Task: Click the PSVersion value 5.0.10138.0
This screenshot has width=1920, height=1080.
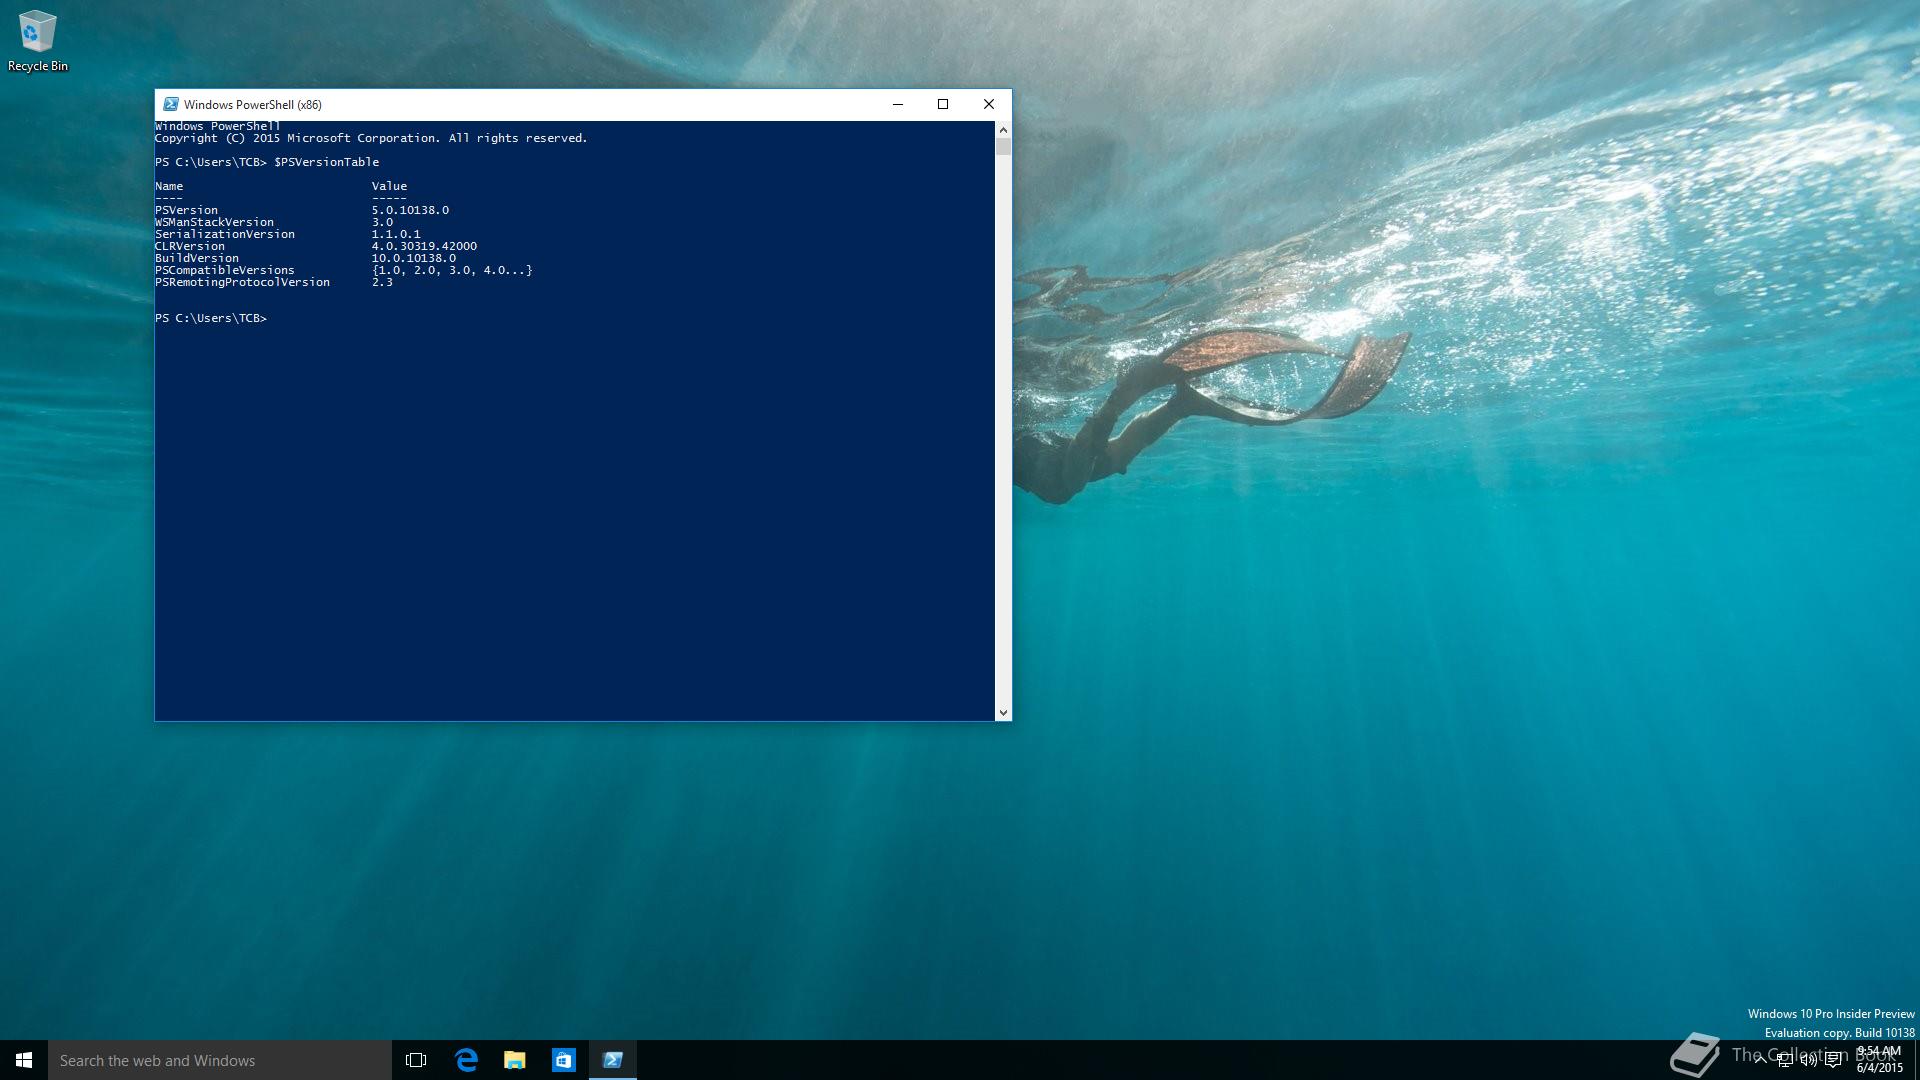Action: (x=410, y=210)
